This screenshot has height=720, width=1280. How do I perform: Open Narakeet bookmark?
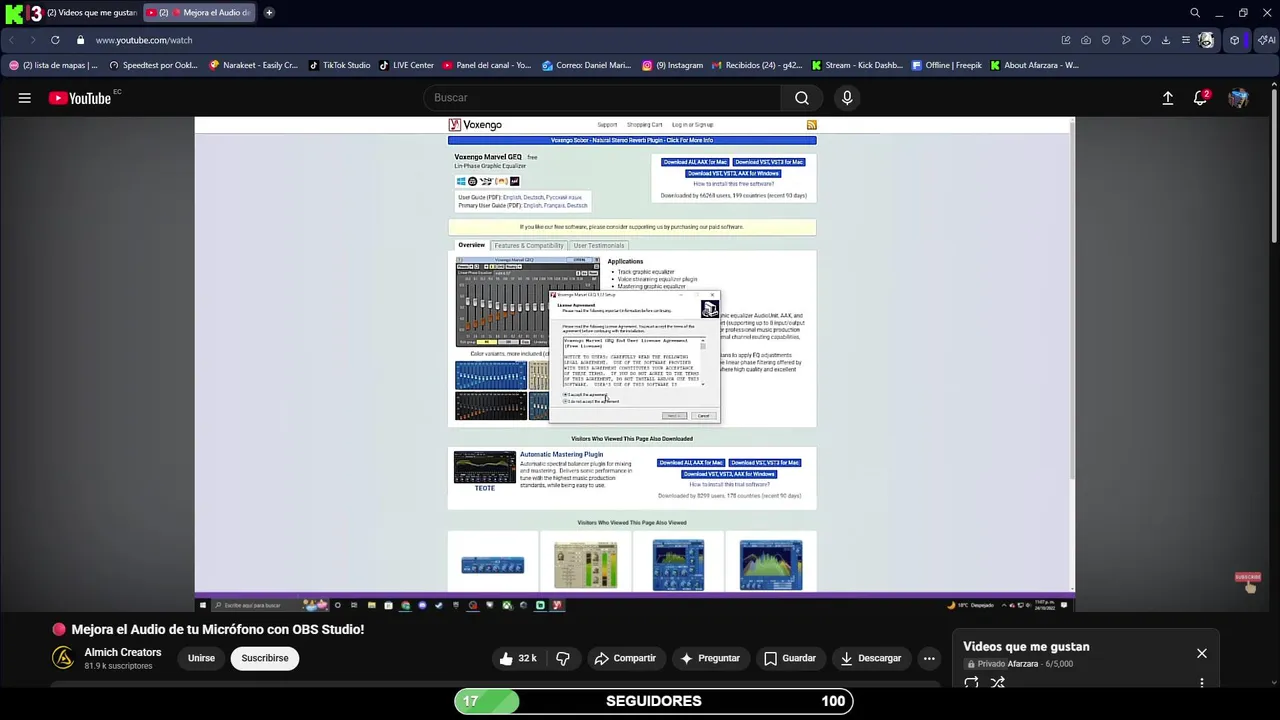tap(253, 65)
